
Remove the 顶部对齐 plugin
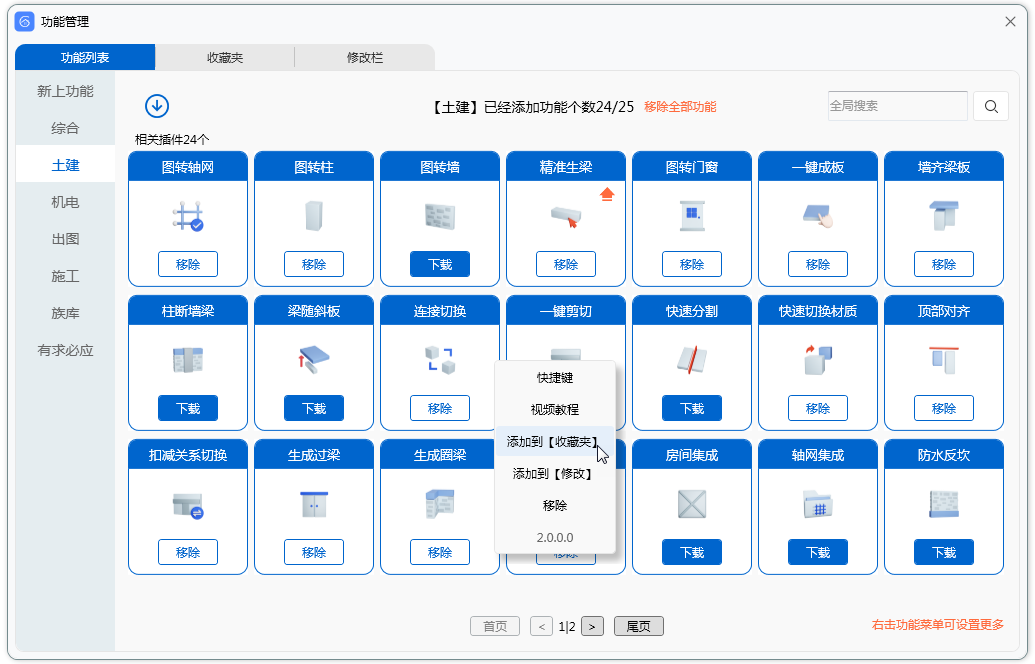tap(944, 408)
